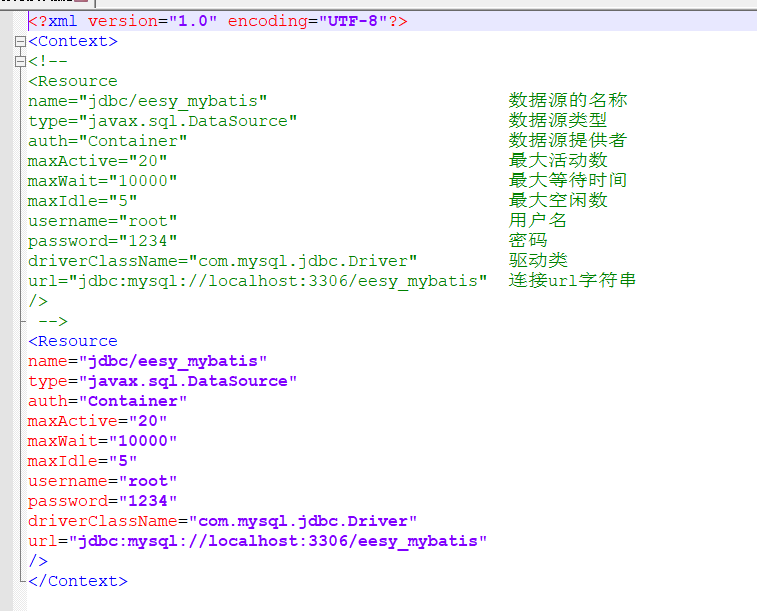Click the Chinese note 最大等待时间
The width and height of the screenshot is (757, 611).
(568, 181)
